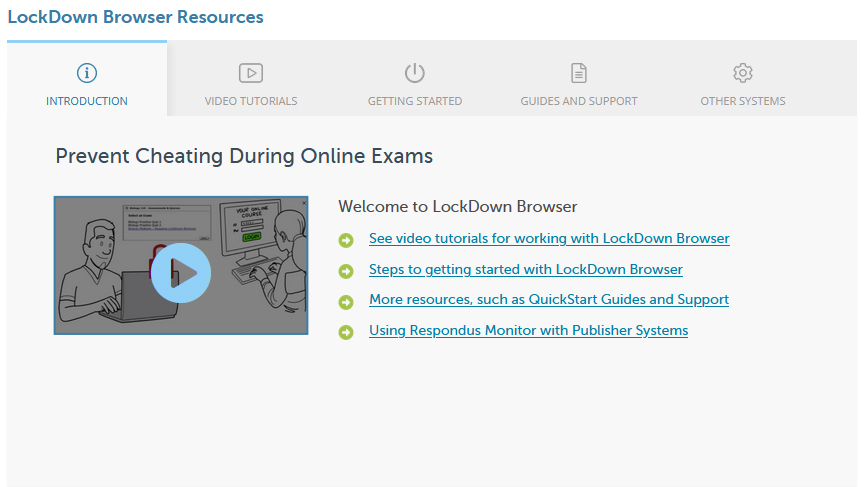Click green arrow beside video tutorials link
This screenshot has height=487, width=866.
click(346, 240)
